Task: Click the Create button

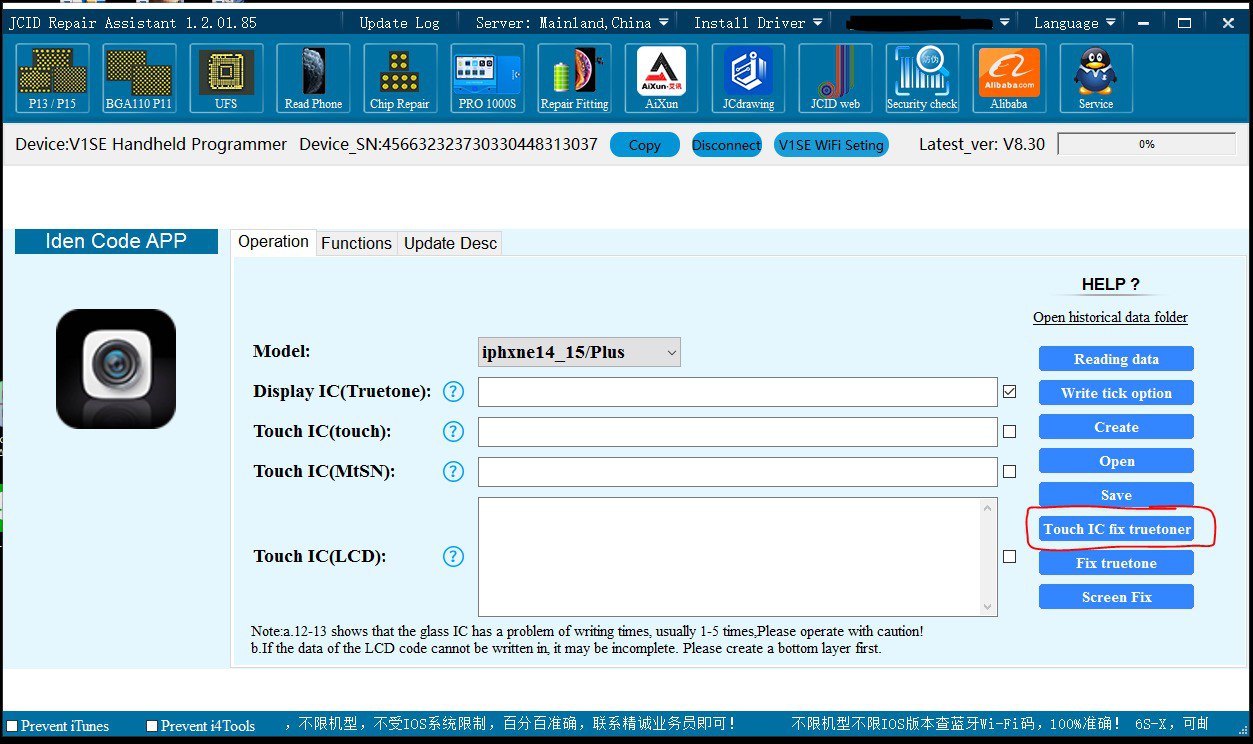Action: pos(1116,427)
